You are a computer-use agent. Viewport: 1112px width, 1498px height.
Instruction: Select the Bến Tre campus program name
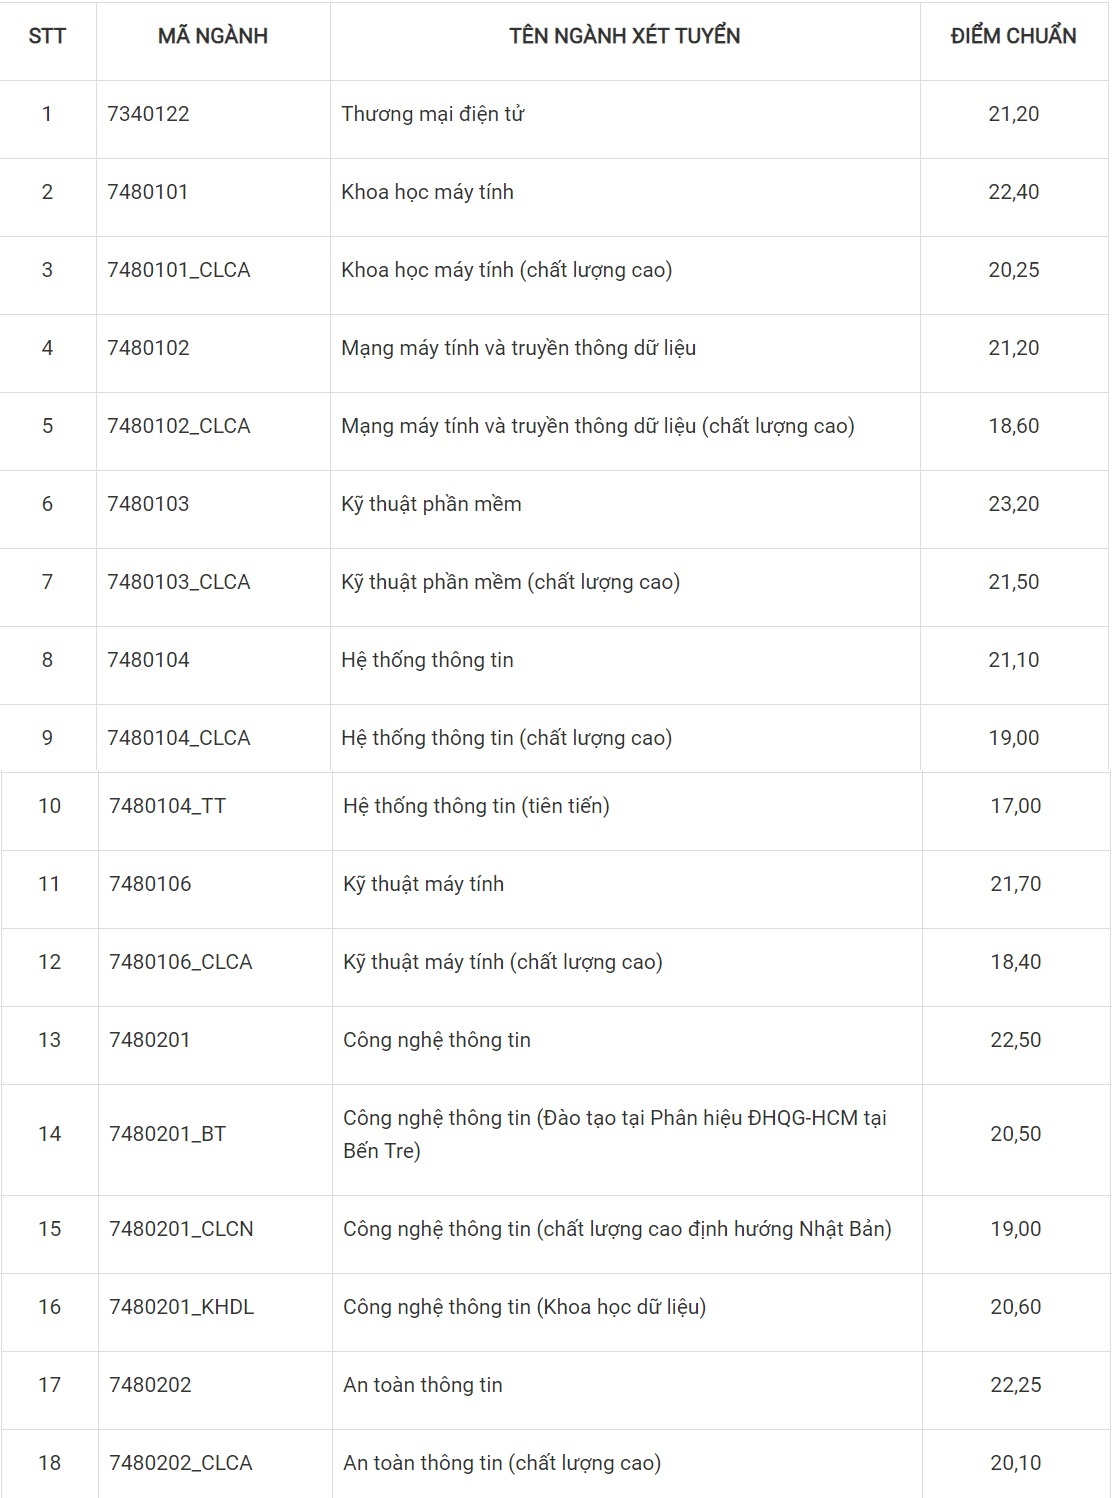[x=614, y=1134]
